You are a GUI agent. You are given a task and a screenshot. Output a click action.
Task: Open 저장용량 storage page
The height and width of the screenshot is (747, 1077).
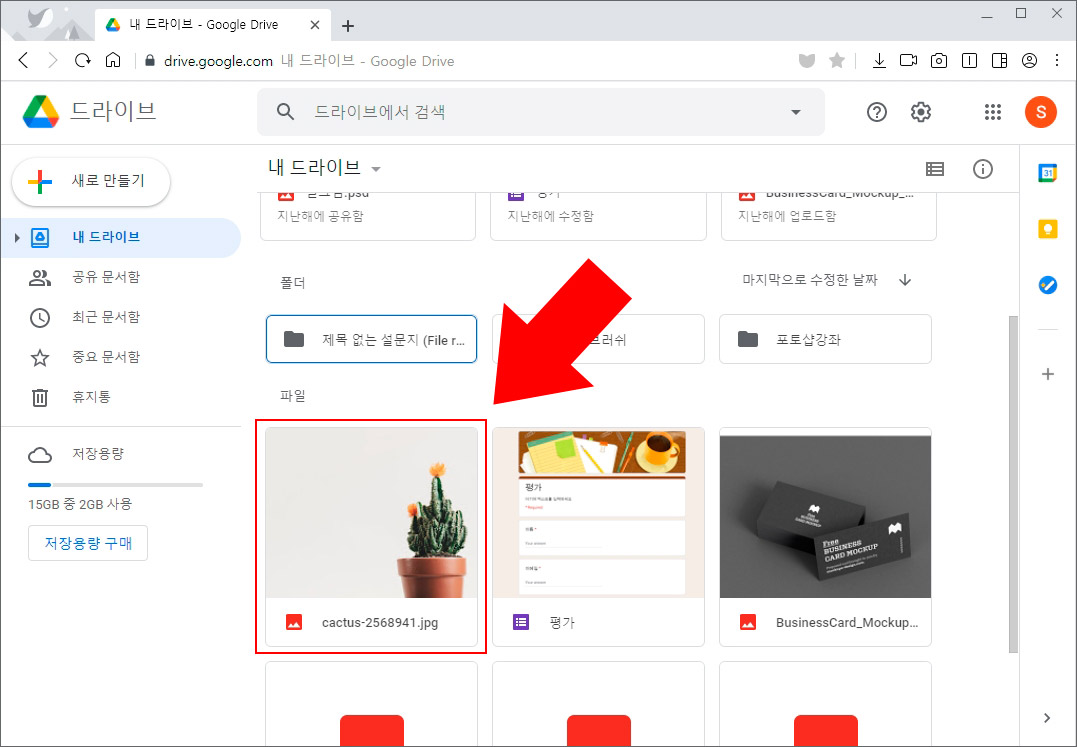click(98, 454)
